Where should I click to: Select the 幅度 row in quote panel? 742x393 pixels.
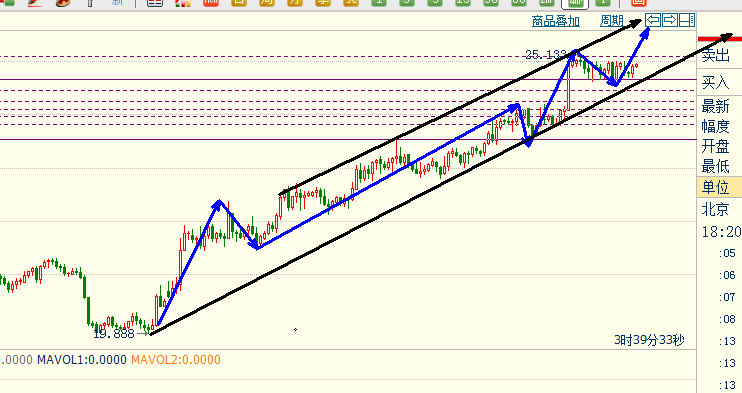pyautogui.click(x=720, y=126)
